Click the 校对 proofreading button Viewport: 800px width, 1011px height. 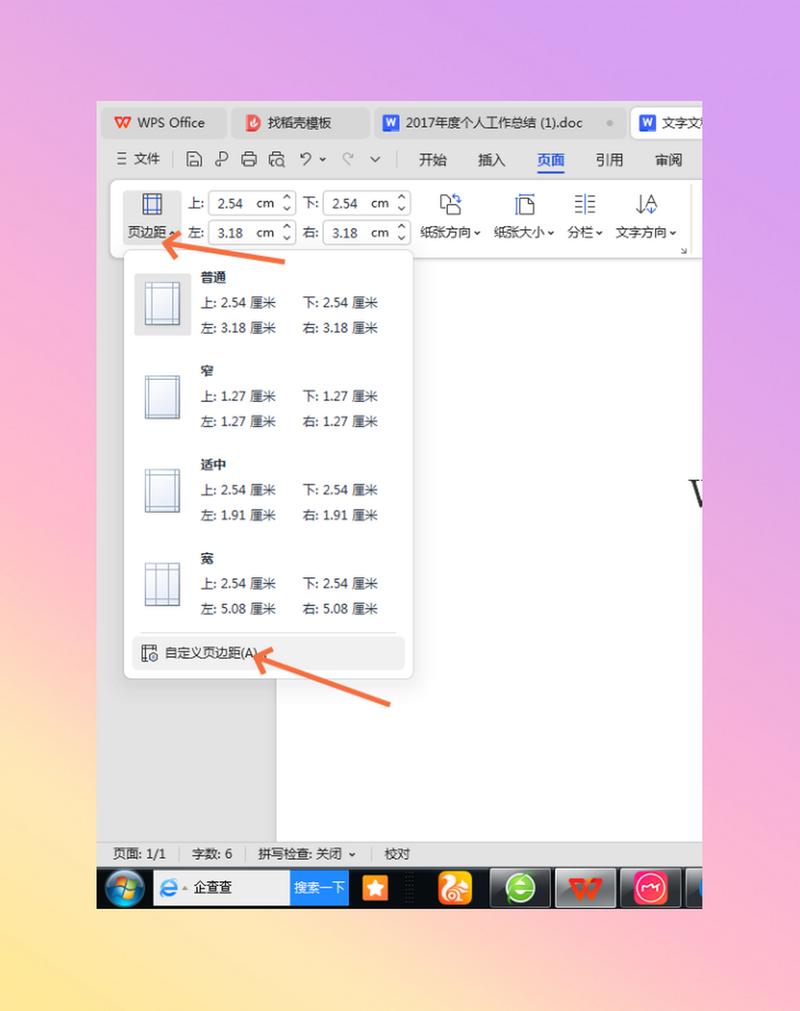pos(397,854)
